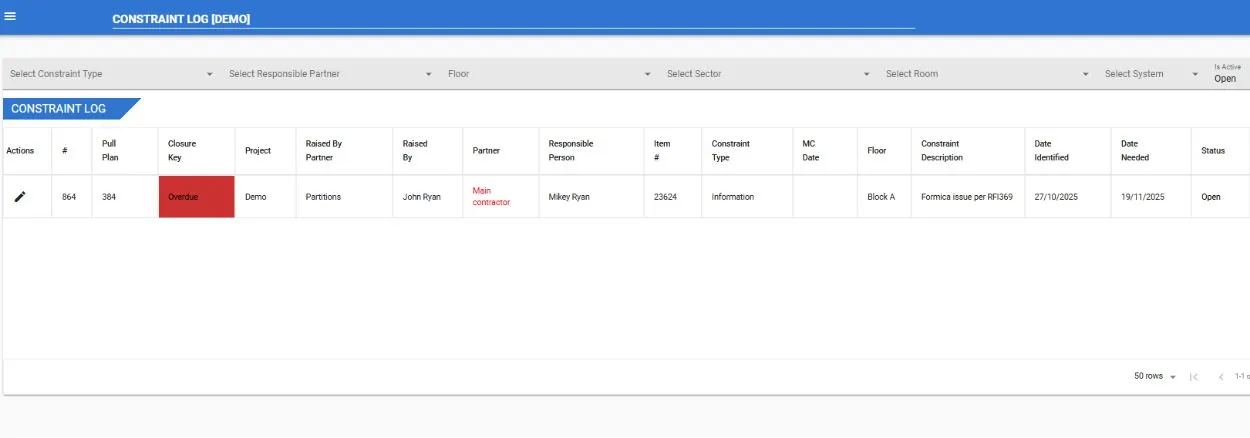This screenshot has width=1250, height=438.
Task: Click the Status column header
Action: (1213, 151)
